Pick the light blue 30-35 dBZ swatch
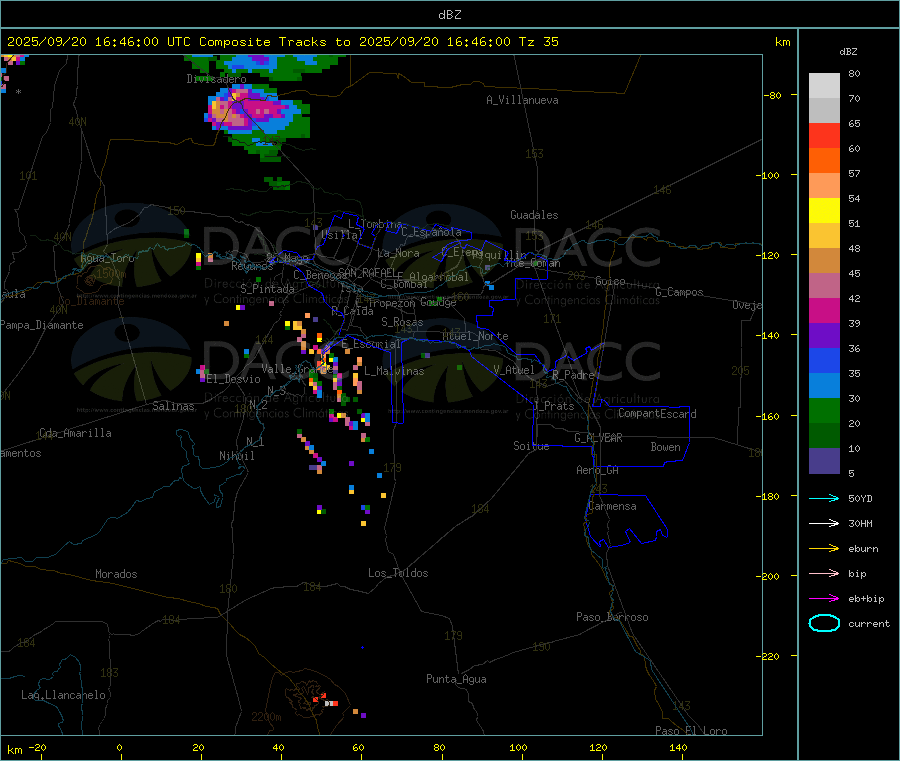 pyautogui.click(x=824, y=386)
